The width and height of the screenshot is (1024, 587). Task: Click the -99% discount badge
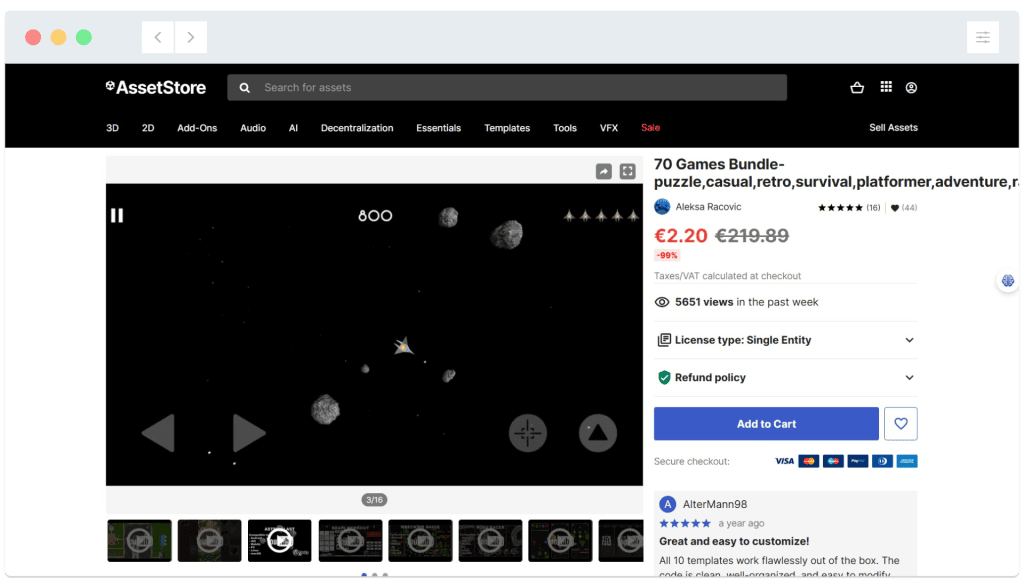coord(667,255)
